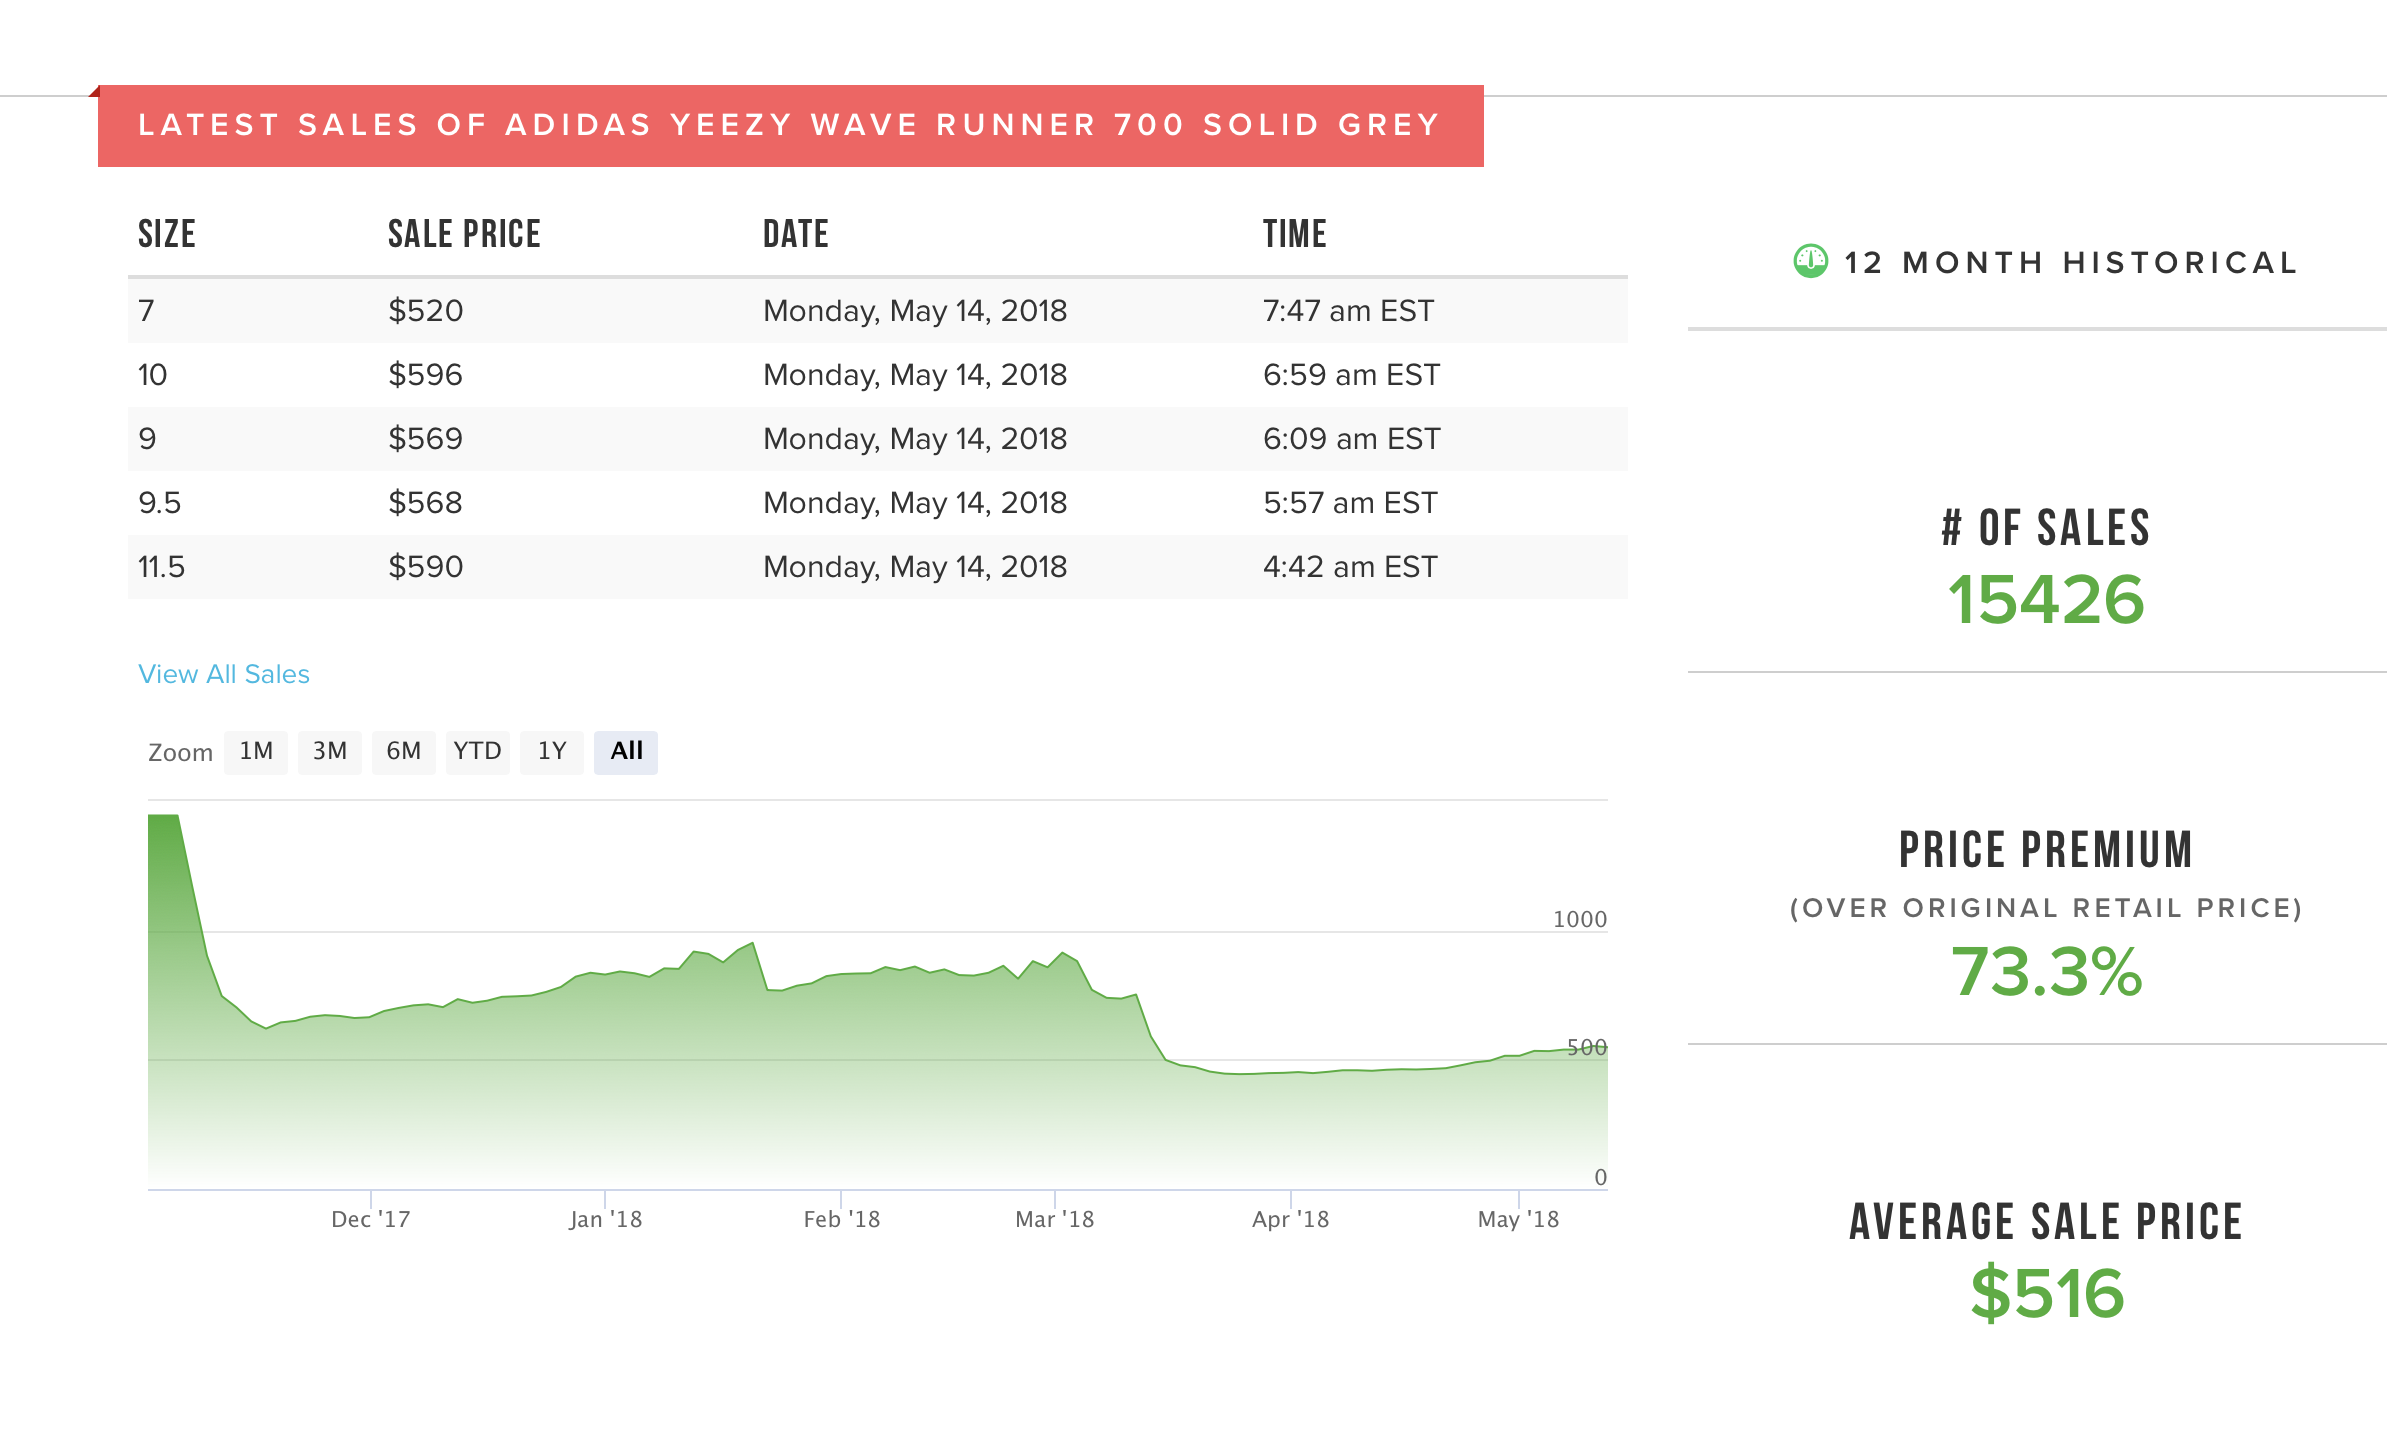The width and height of the screenshot is (2387, 1432).
Task: Switch chart zoom to 6M
Action: [x=403, y=751]
